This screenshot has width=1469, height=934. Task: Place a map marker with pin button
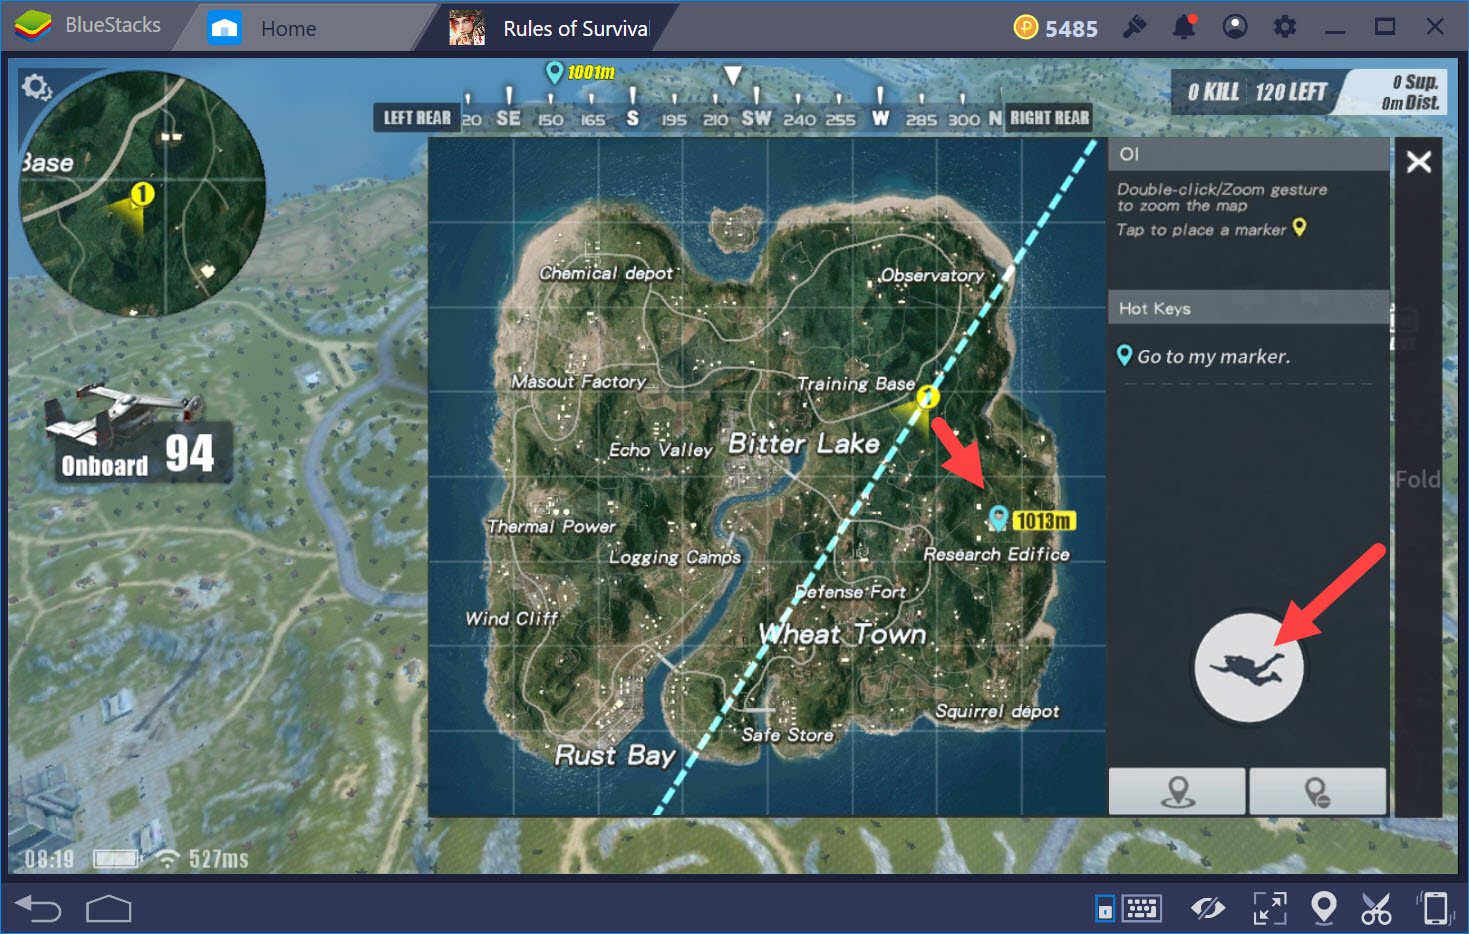tap(1177, 791)
